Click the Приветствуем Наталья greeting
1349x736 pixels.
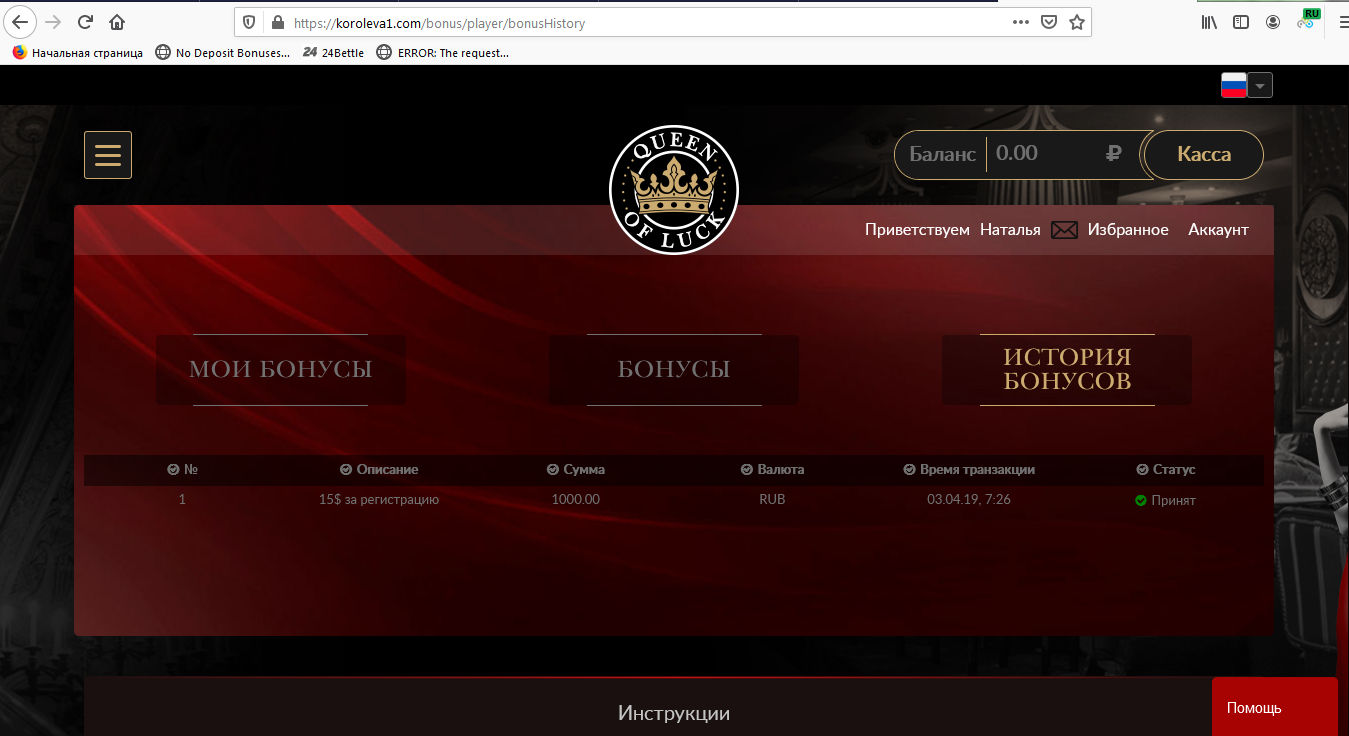pos(952,230)
